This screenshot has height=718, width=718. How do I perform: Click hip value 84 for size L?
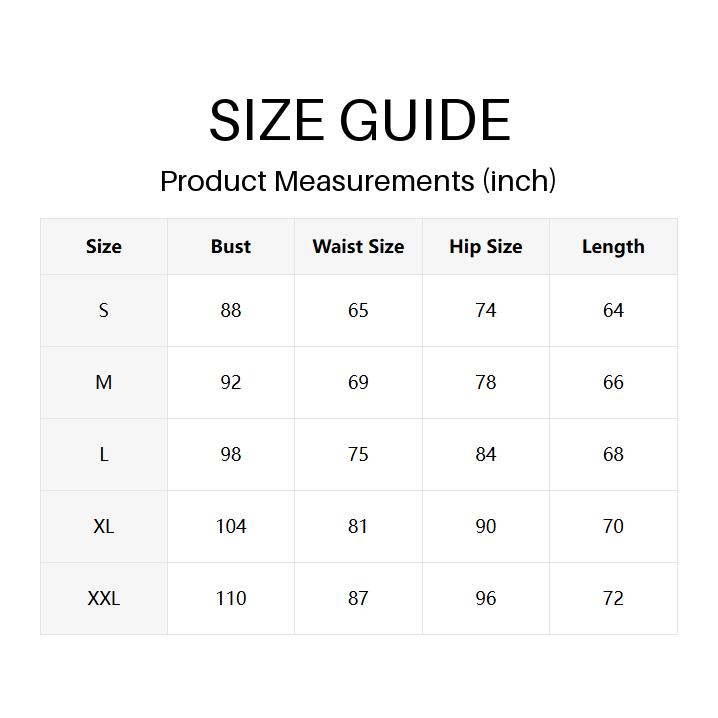point(486,454)
